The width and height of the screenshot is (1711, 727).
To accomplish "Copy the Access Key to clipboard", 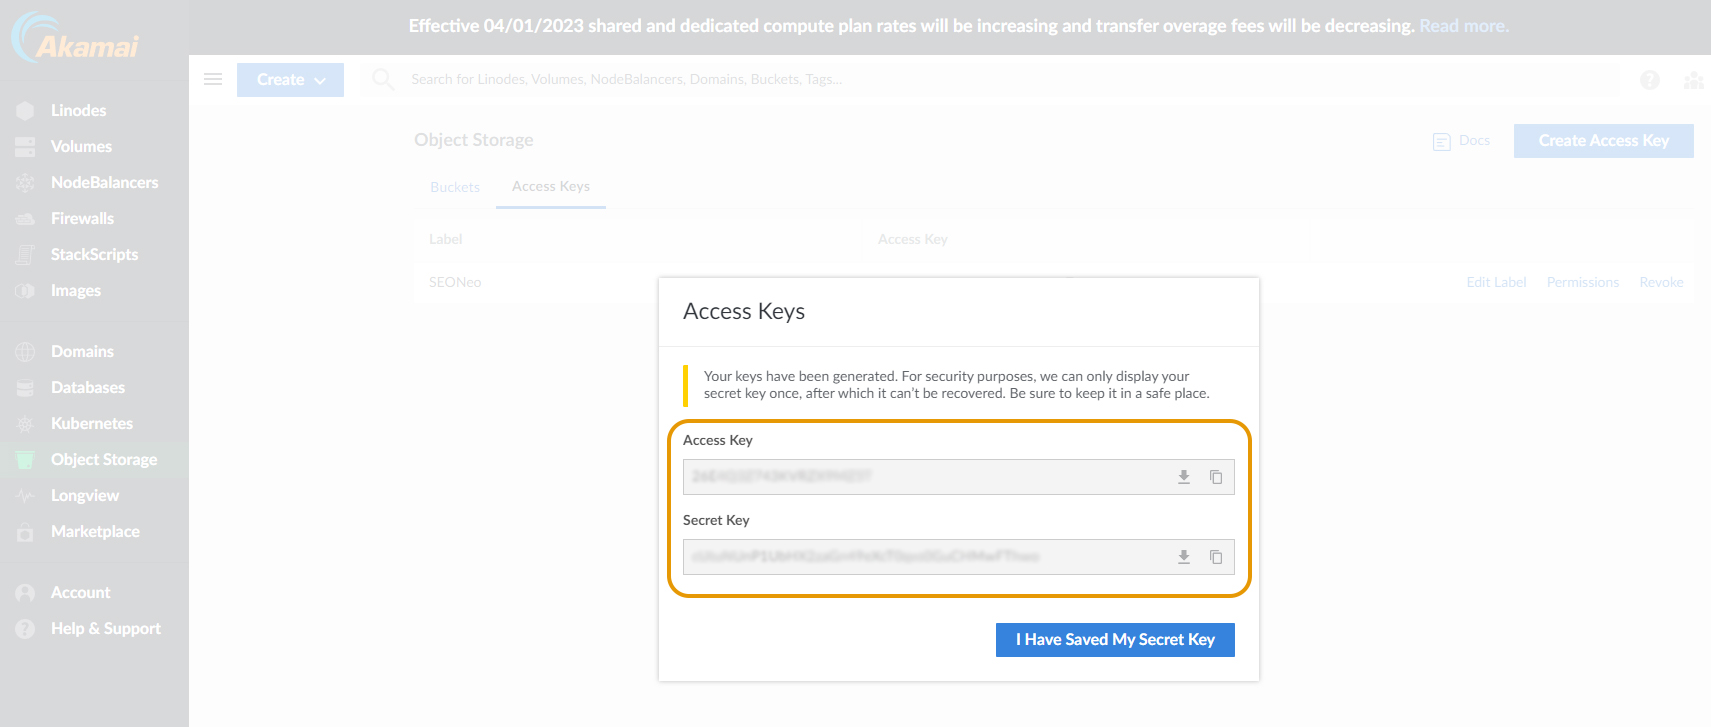I will point(1216,477).
